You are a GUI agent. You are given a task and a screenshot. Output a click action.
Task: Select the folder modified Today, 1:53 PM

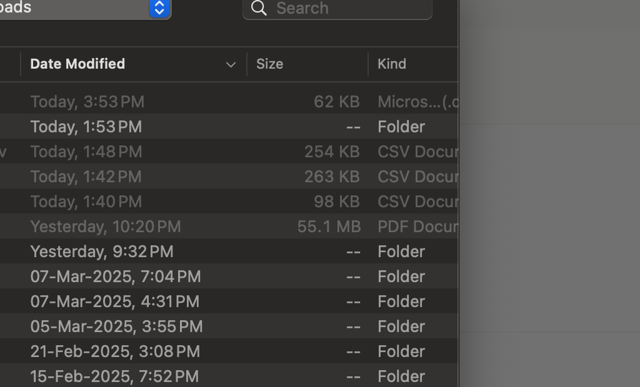(x=229, y=127)
